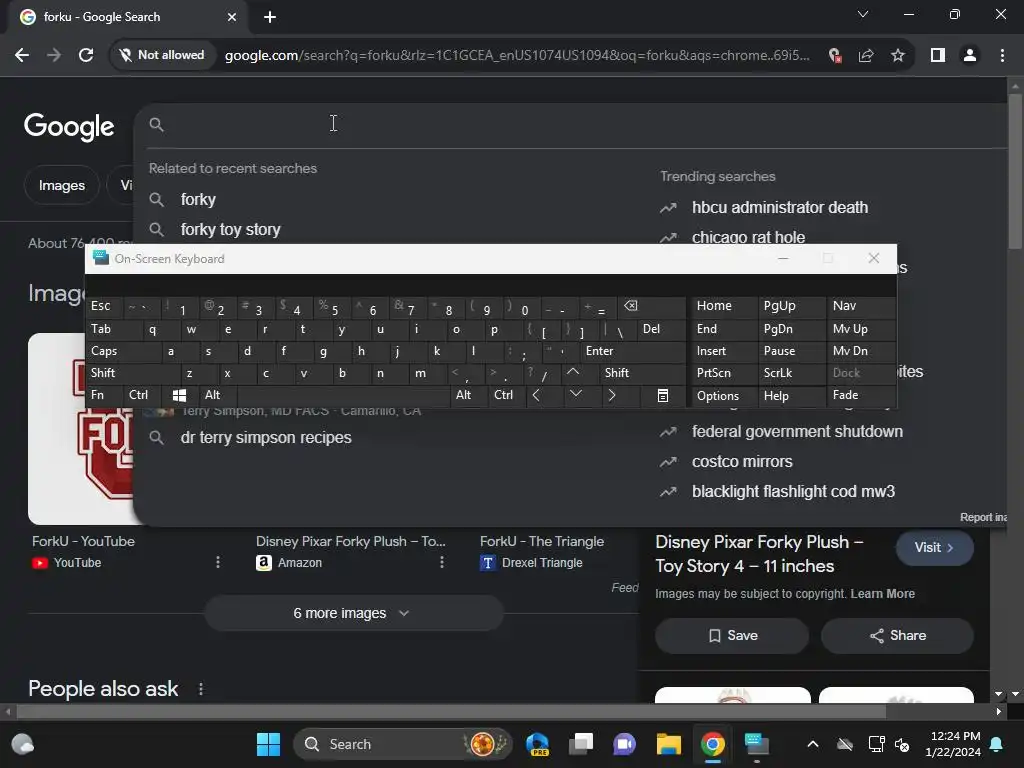Viewport: 1024px width, 768px height.
Task: Toggle the Nav key on keyboard
Action: [x=860, y=306]
